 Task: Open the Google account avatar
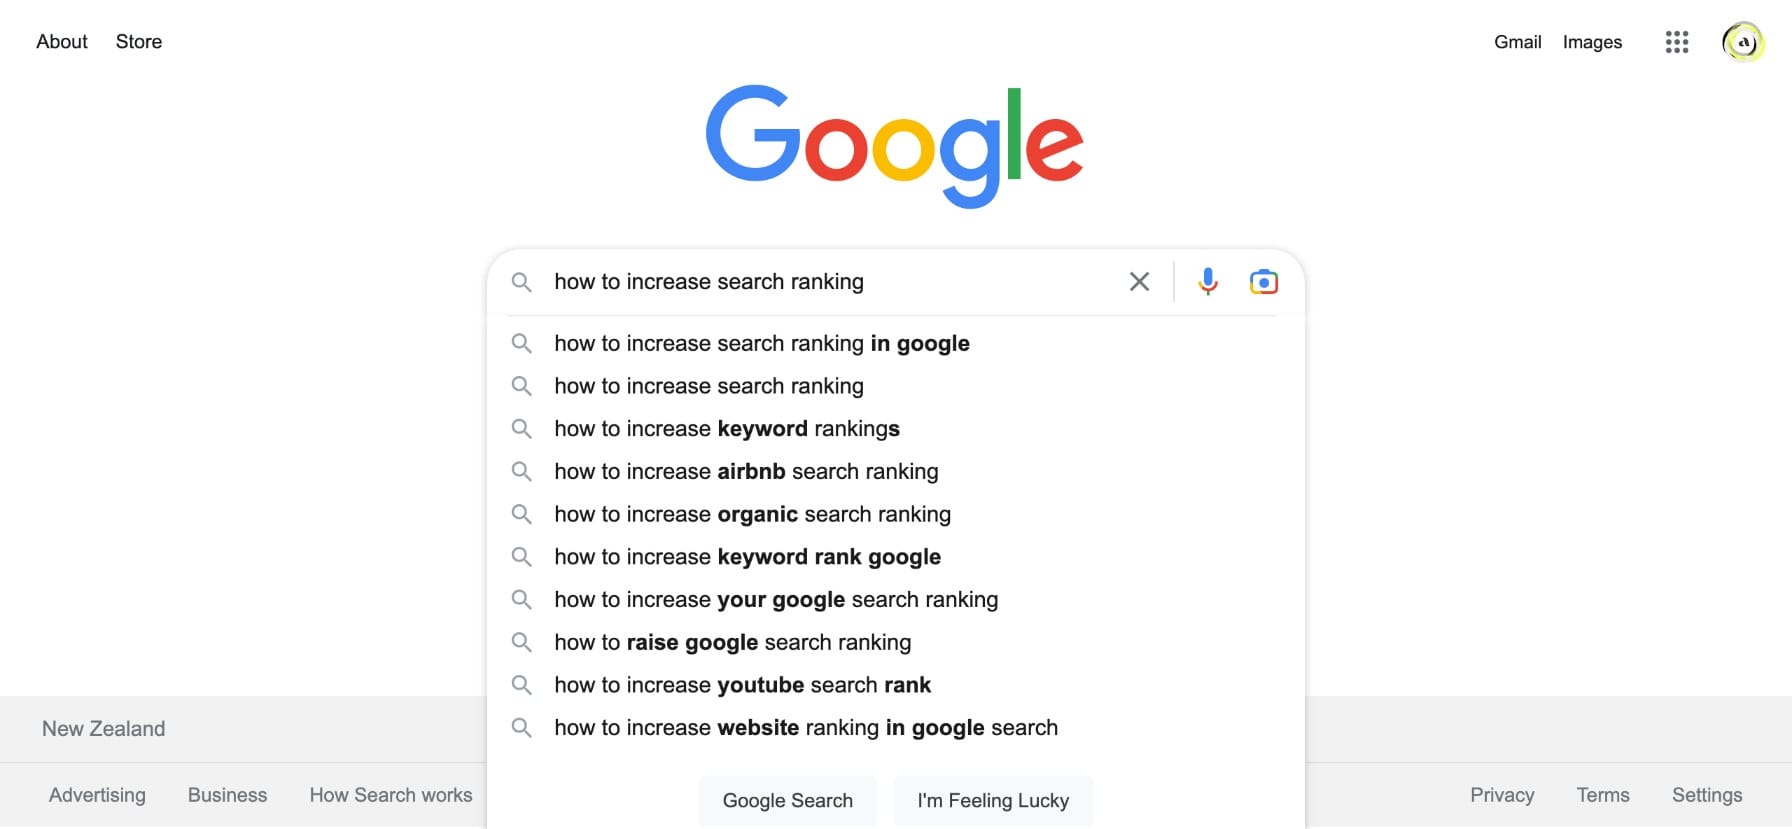(1743, 42)
